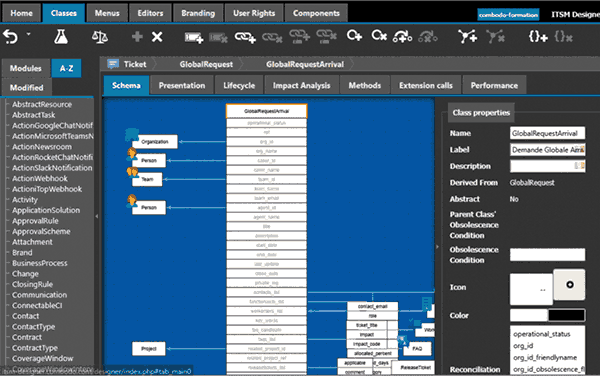Viewport: 600px width, 376px height.
Task: Switch to the Modified list view
Action: (26, 88)
